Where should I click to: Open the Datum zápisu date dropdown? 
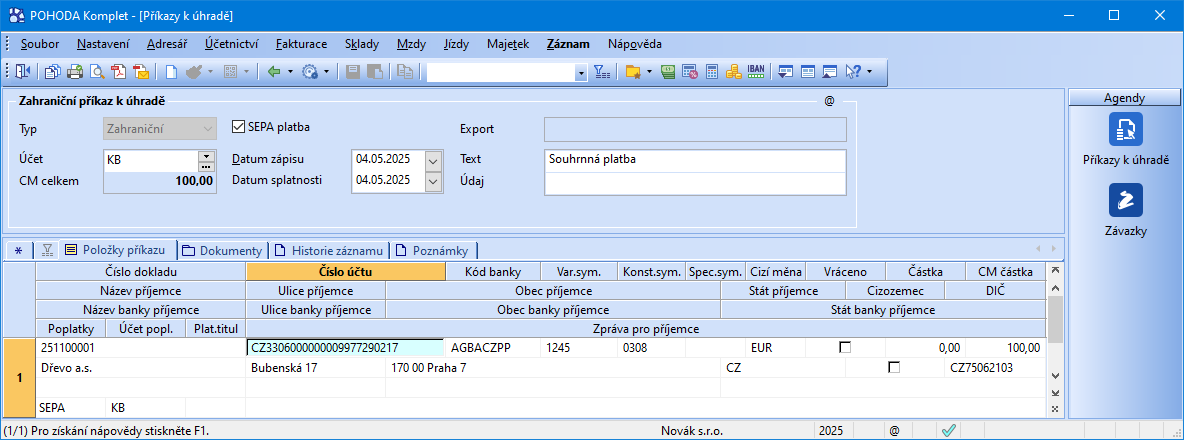433,160
